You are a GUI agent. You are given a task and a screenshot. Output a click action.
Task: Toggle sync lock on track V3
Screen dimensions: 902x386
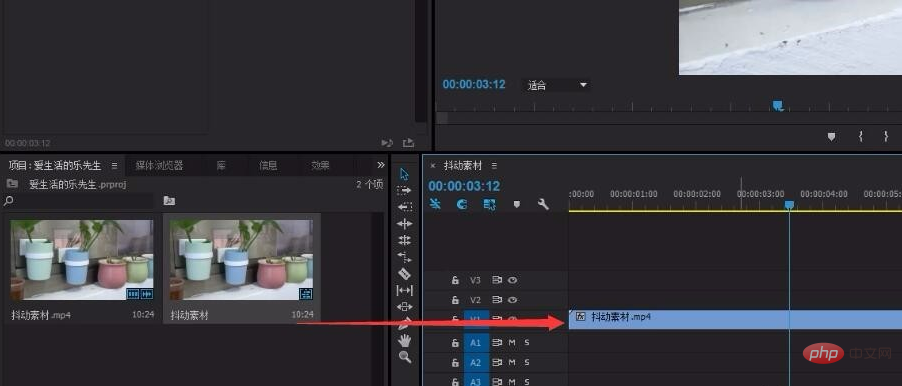(x=497, y=280)
